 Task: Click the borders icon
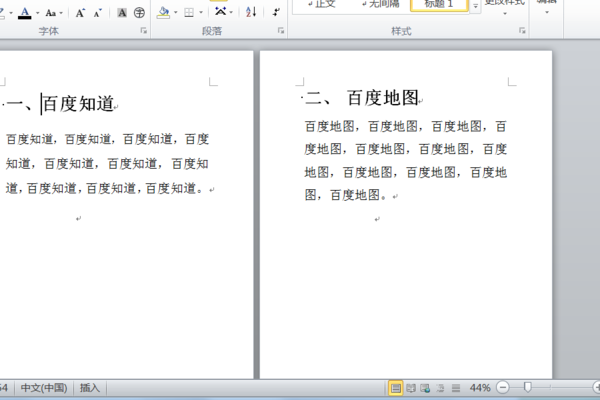tap(189, 13)
